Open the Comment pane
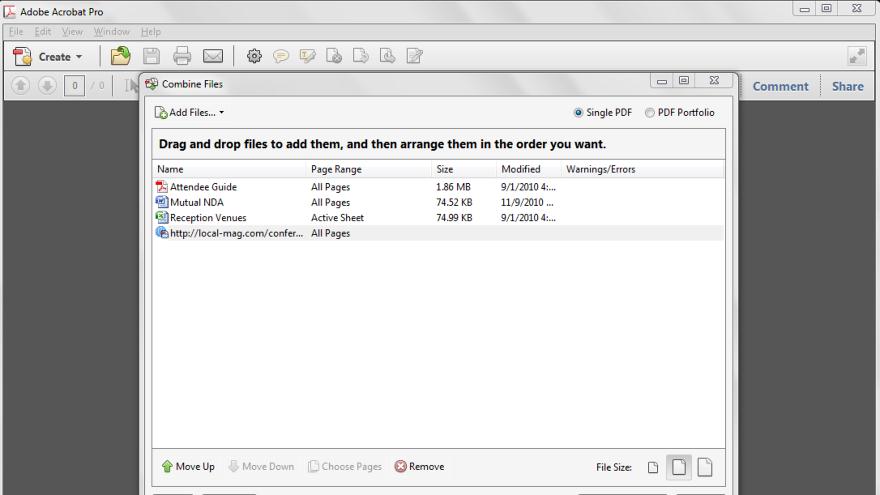This screenshot has height=495, width=880. click(780, 86)
